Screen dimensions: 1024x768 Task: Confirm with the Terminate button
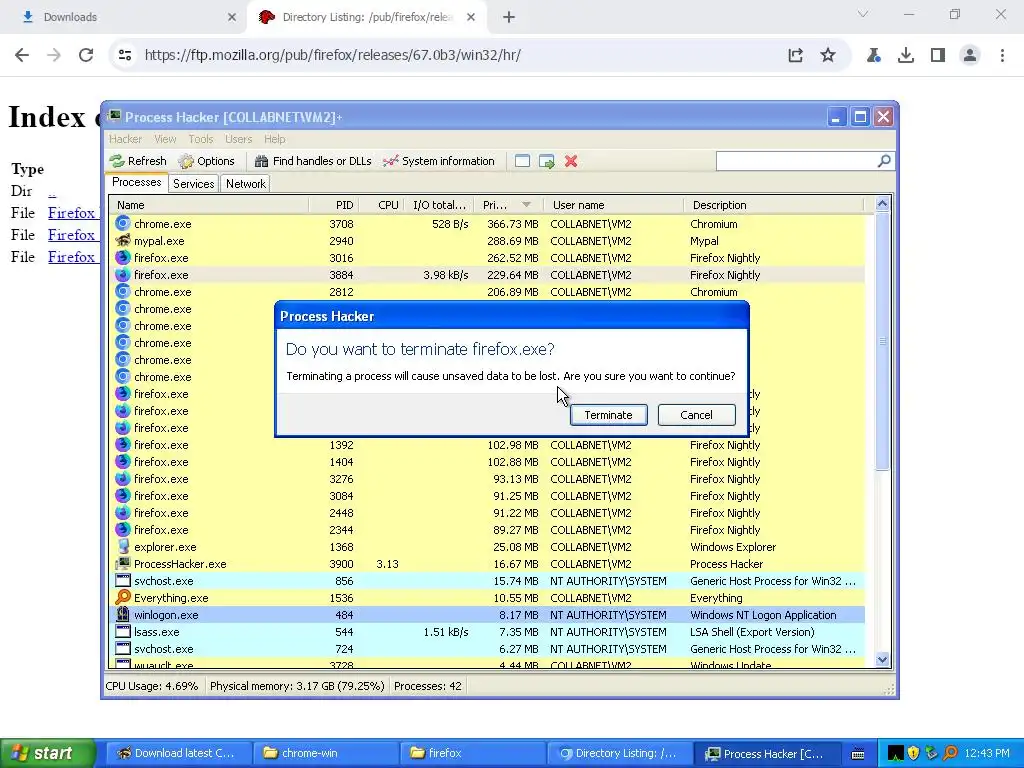click(x=609, y=415)
